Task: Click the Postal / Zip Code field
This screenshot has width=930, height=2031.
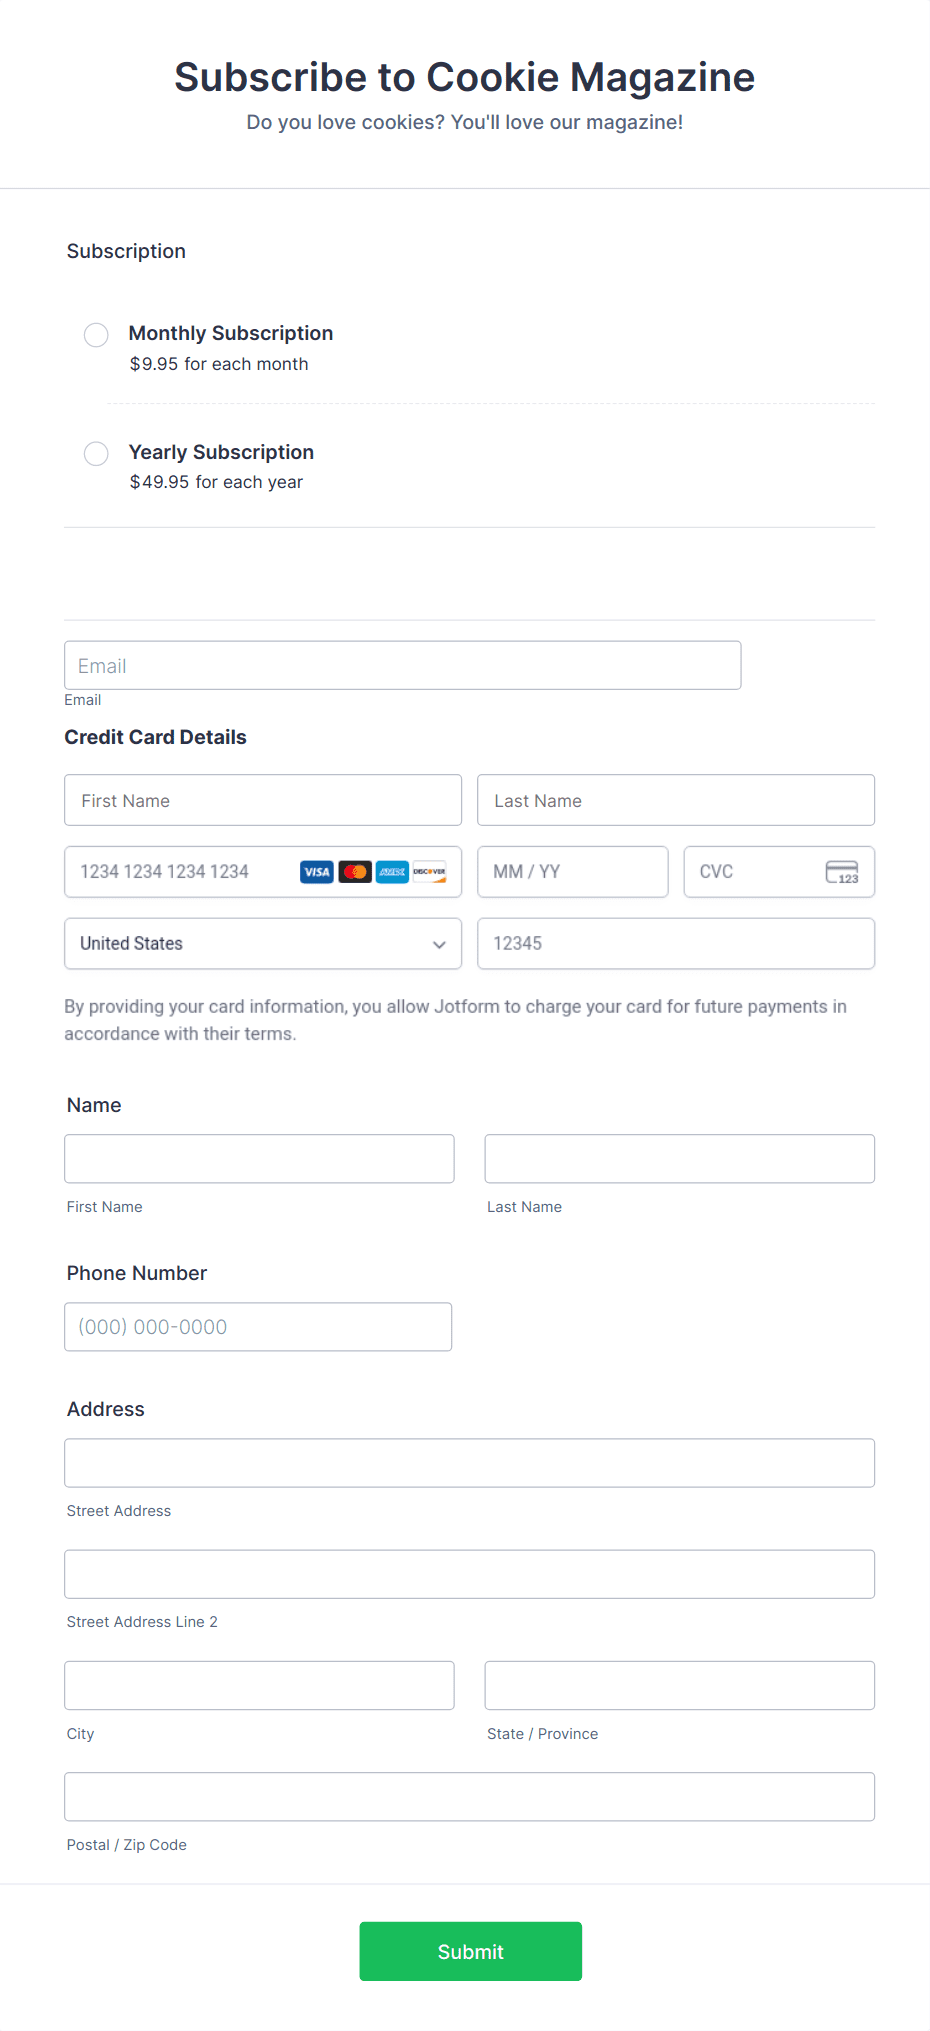Action: coord(470,1796)
